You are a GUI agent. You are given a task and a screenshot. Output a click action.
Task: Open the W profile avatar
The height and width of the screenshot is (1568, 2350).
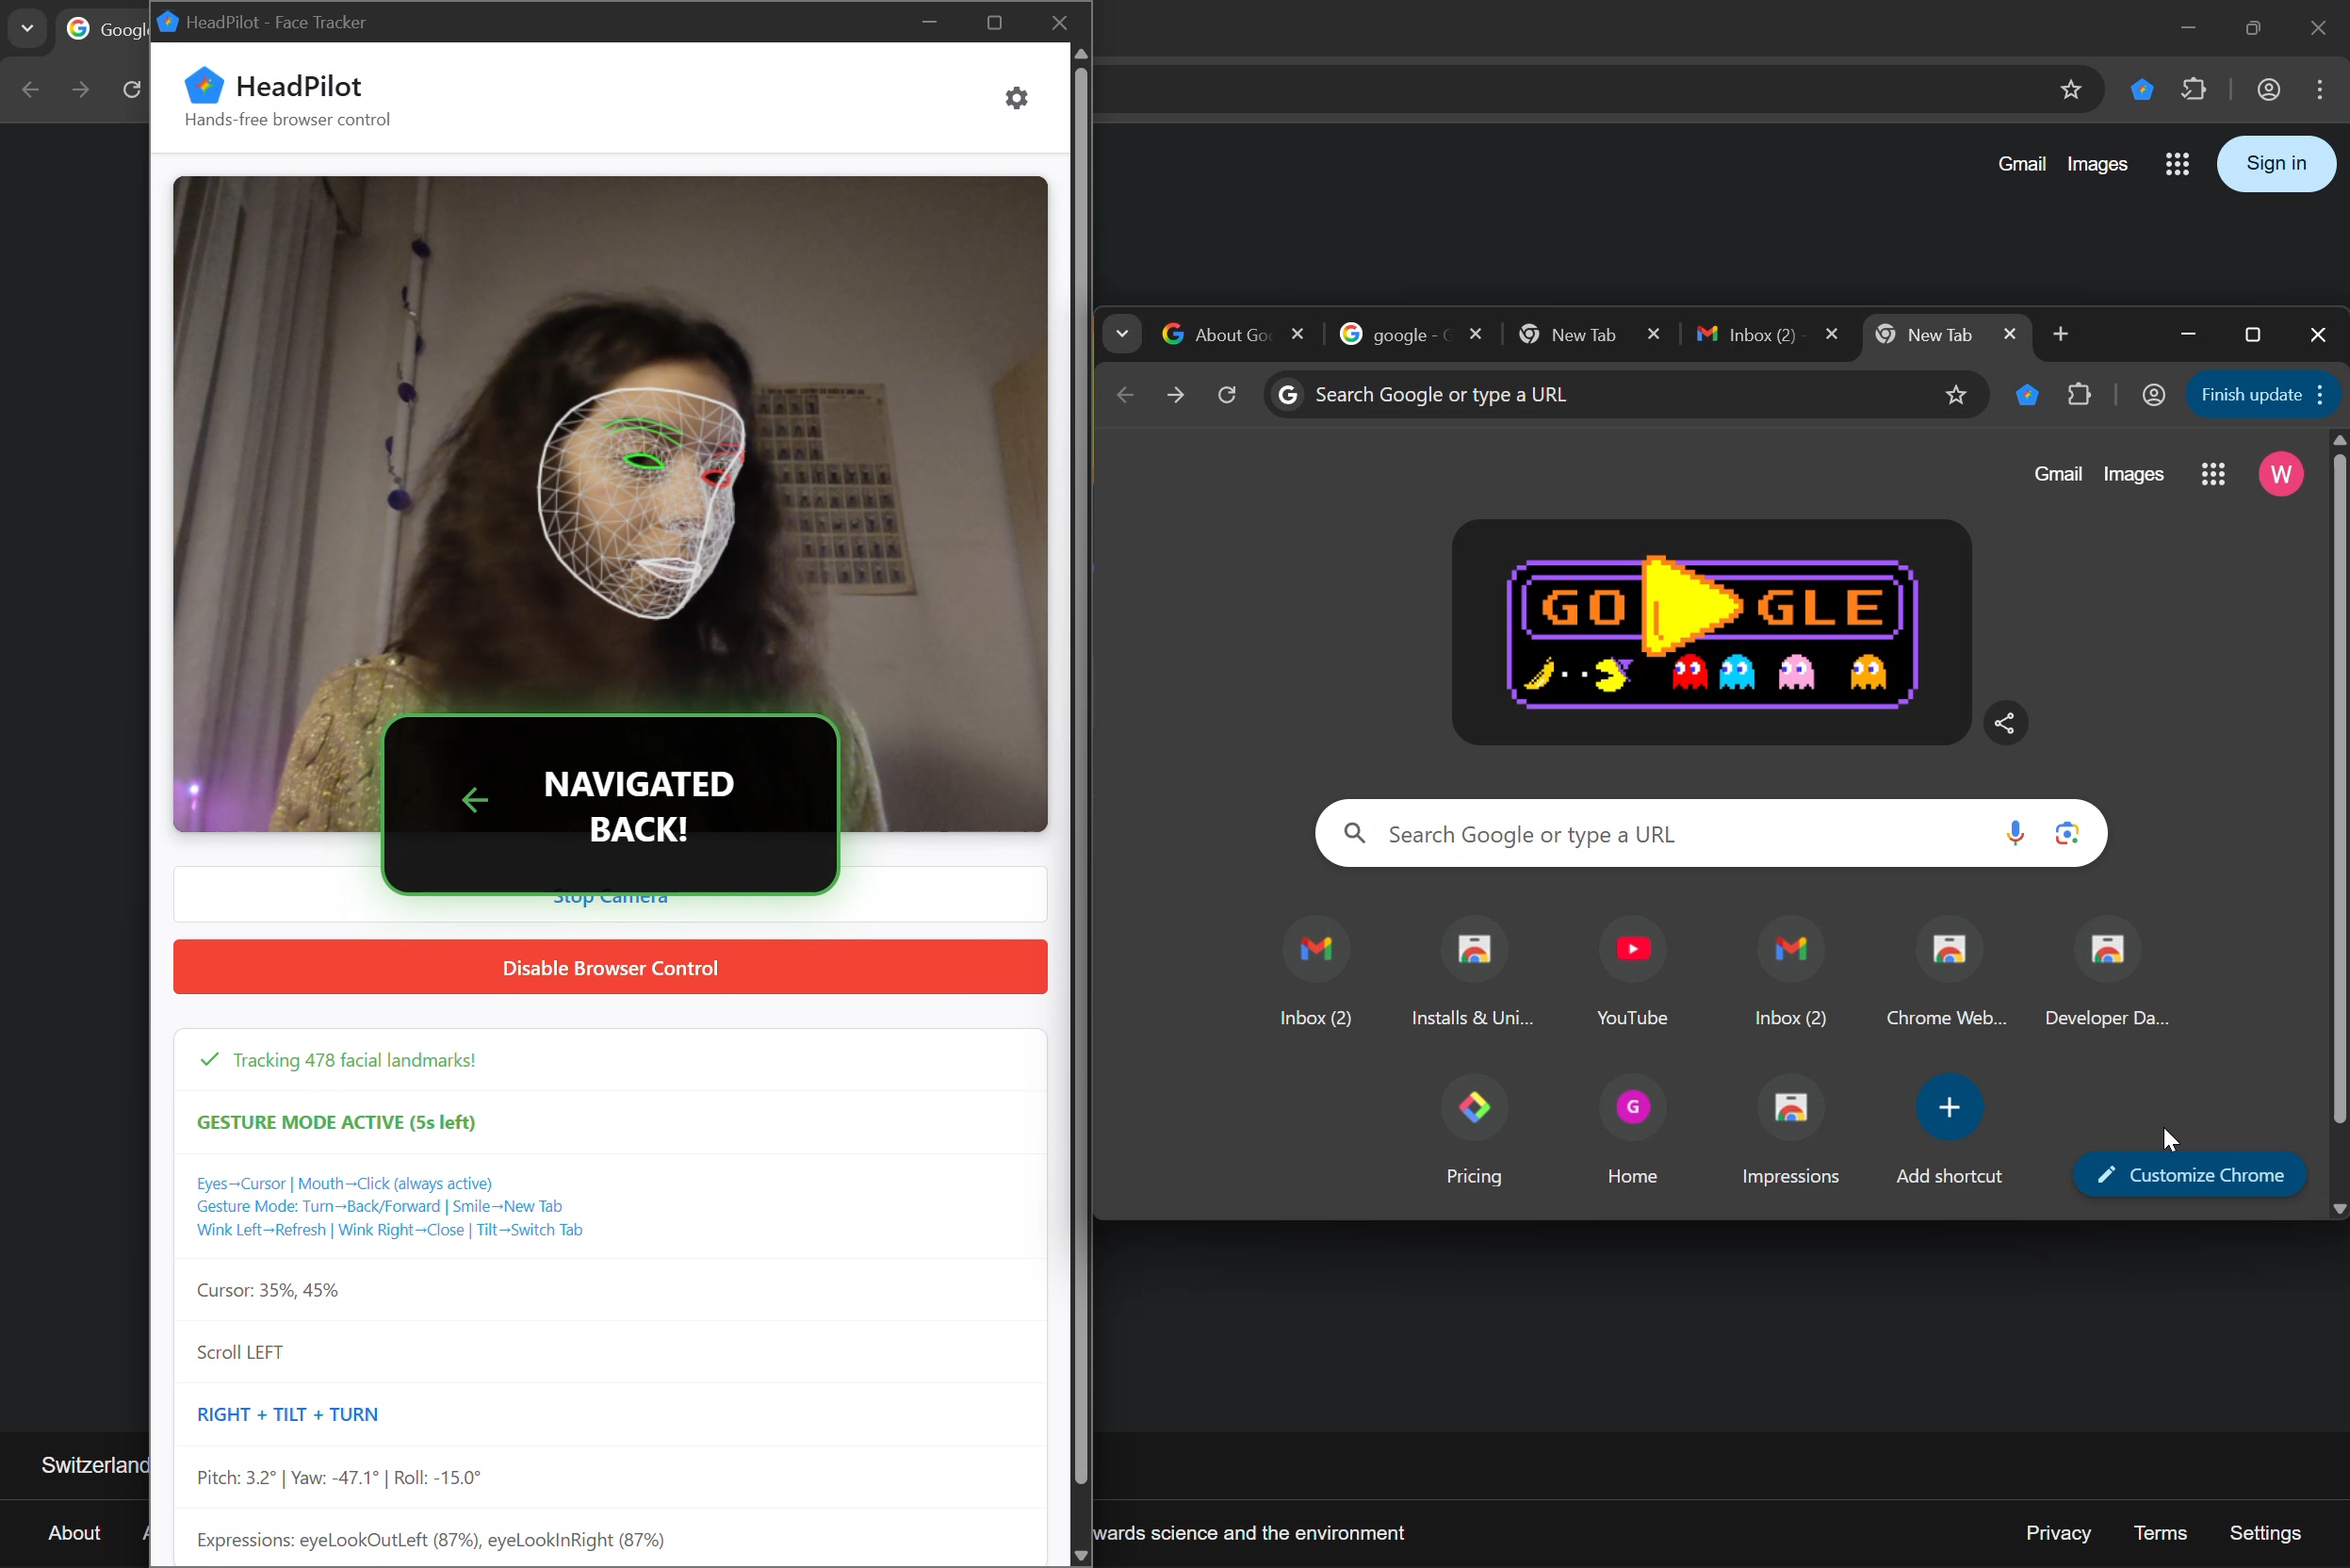tap(2281, 474)
